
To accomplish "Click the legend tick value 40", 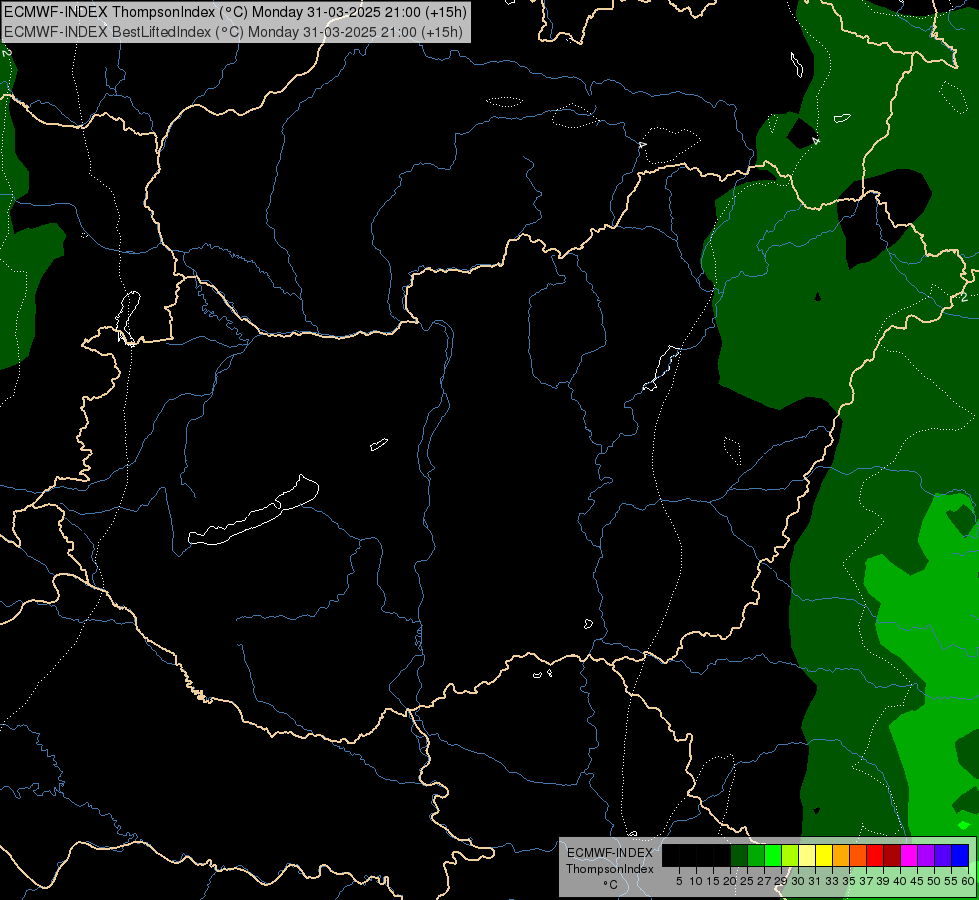I will tap(900, 881).
